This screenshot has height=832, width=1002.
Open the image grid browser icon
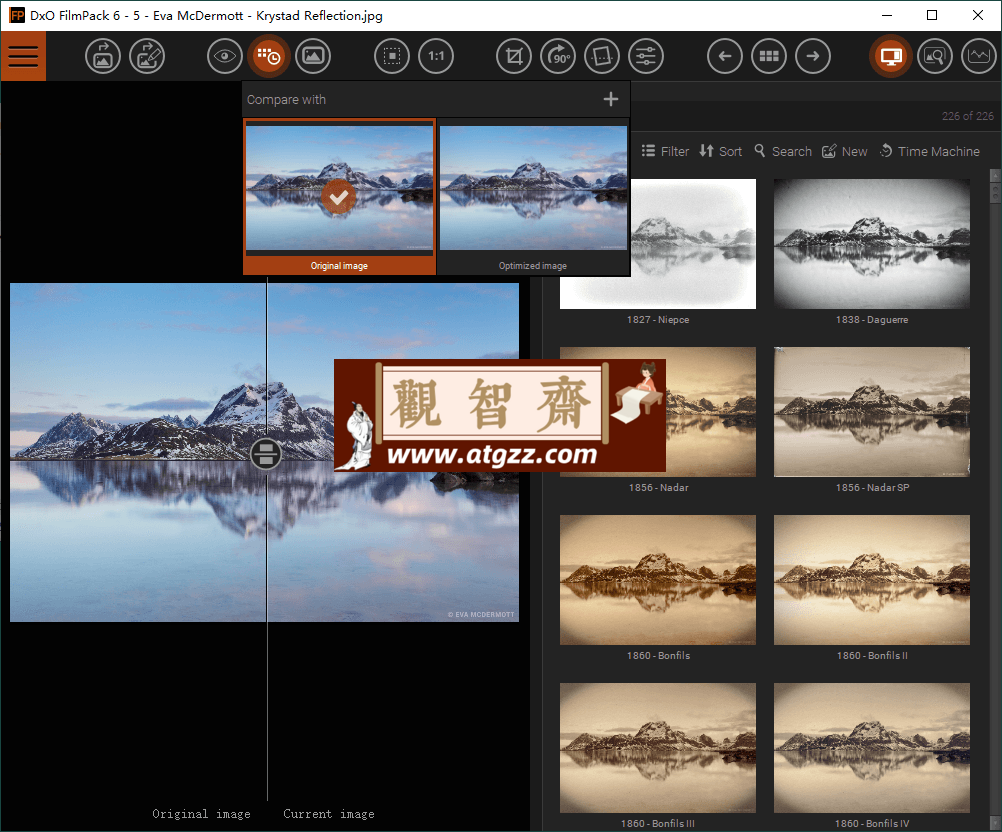coord(769,56)
